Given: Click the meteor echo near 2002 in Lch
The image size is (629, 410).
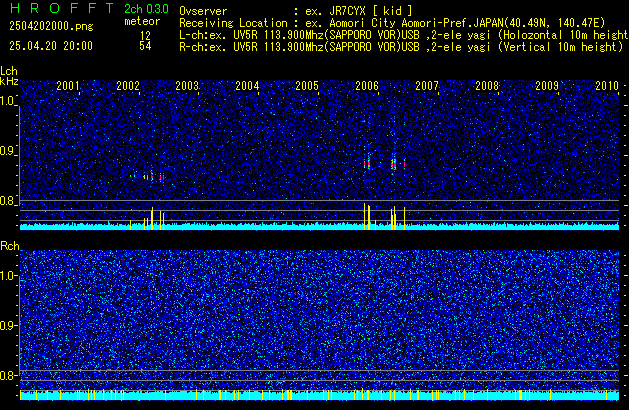Looking at the screenshot, I should (x=149, y=177).
